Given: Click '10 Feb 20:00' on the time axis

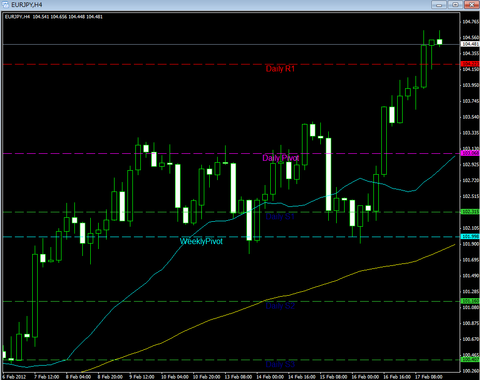Looking at the screenshot, I should (207, 377).
